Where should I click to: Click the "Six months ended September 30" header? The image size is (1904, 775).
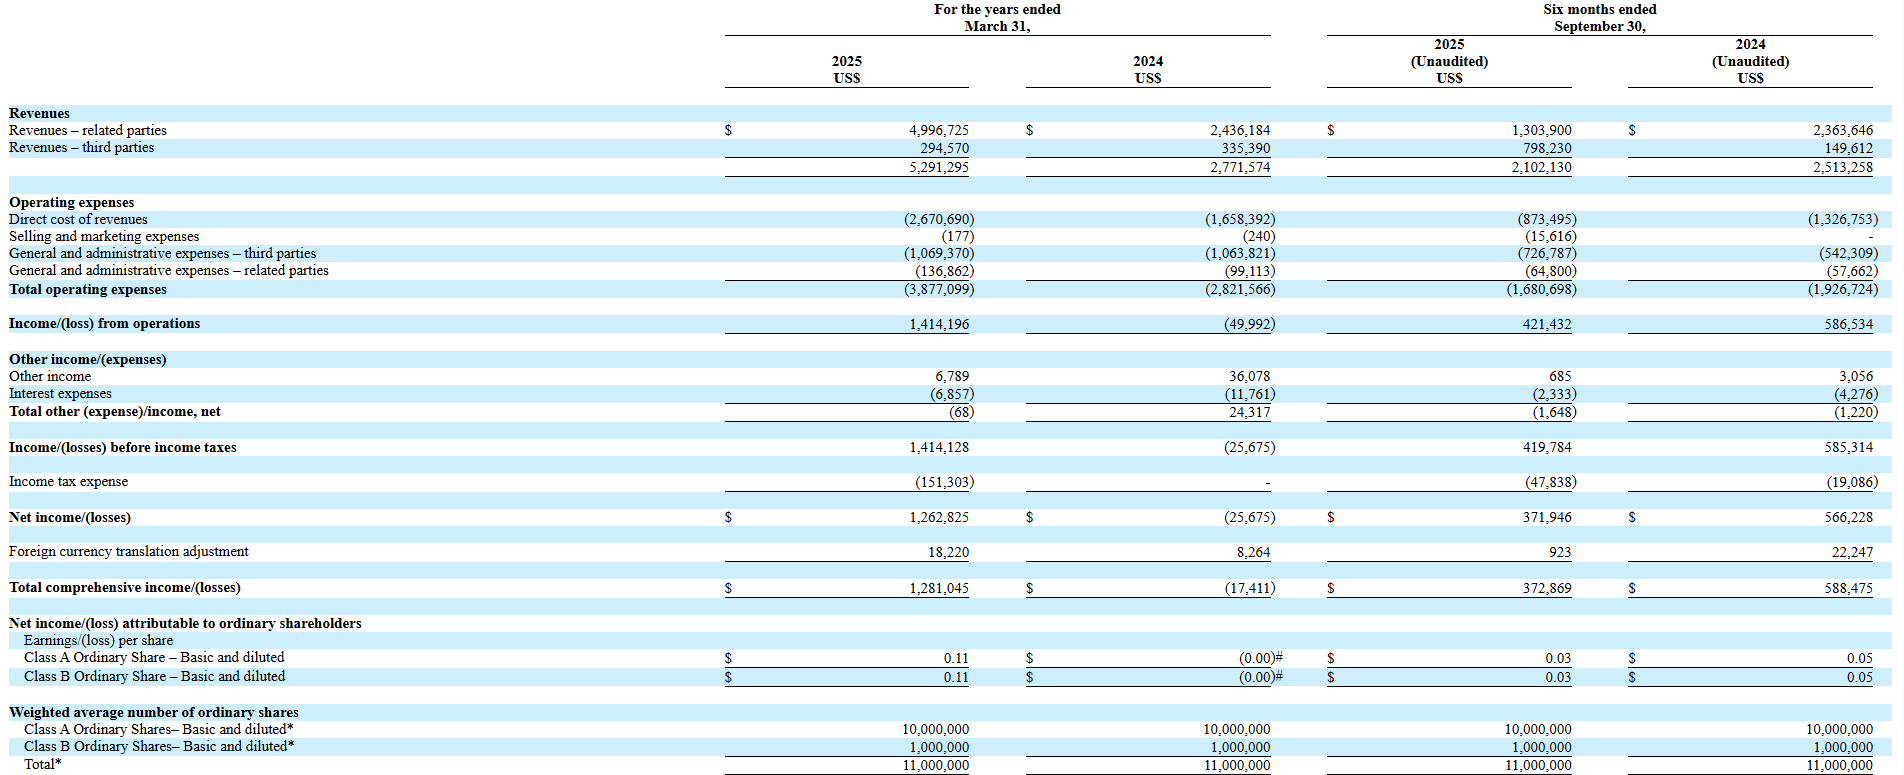coord(1599,18)
